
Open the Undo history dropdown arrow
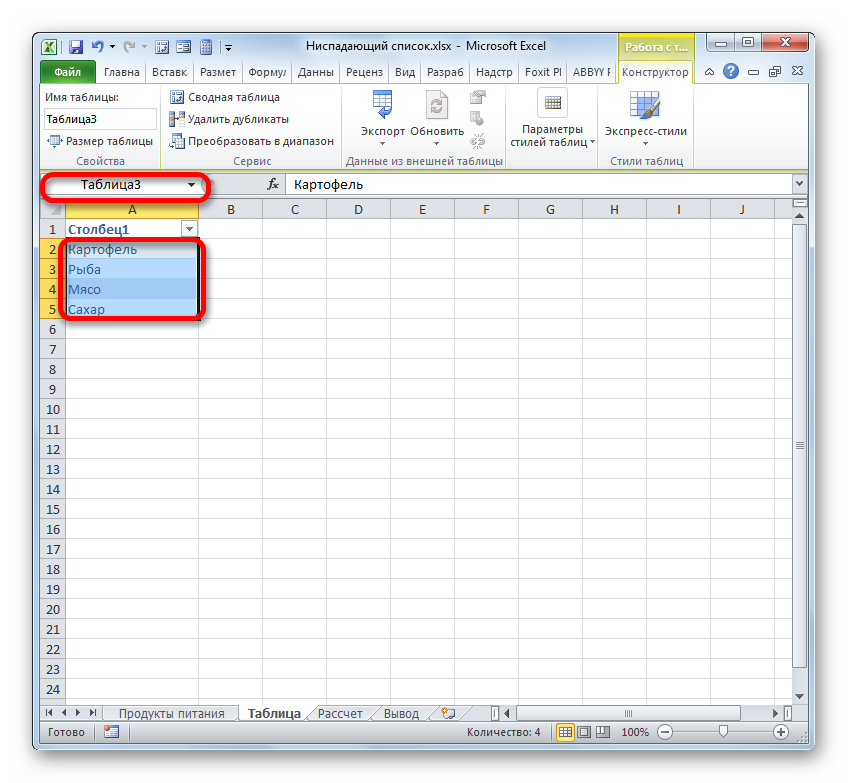point(112,47)
